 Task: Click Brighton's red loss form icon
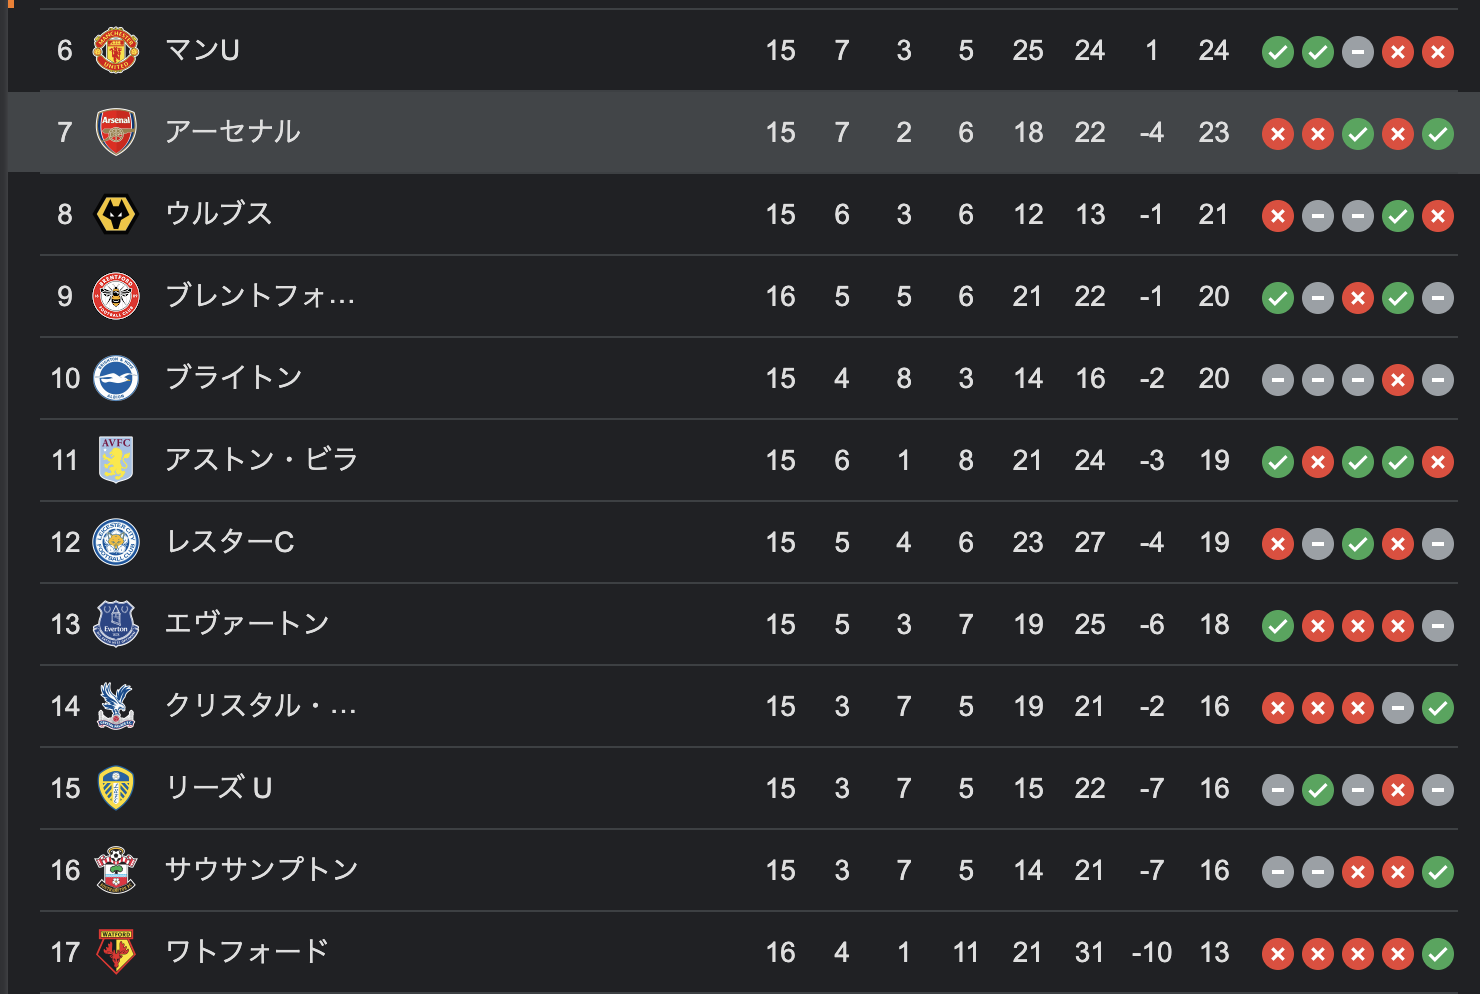click(1398, 380)
